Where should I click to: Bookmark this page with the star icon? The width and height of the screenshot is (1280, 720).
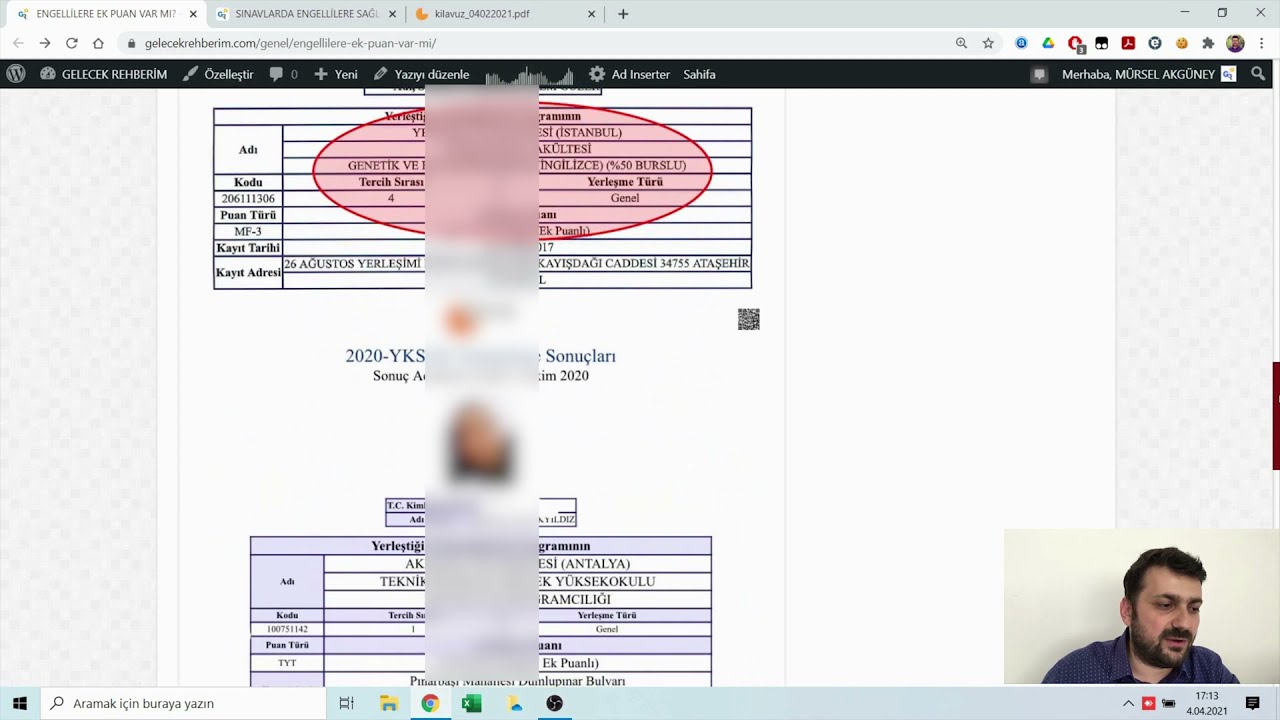tap(988, 43)
